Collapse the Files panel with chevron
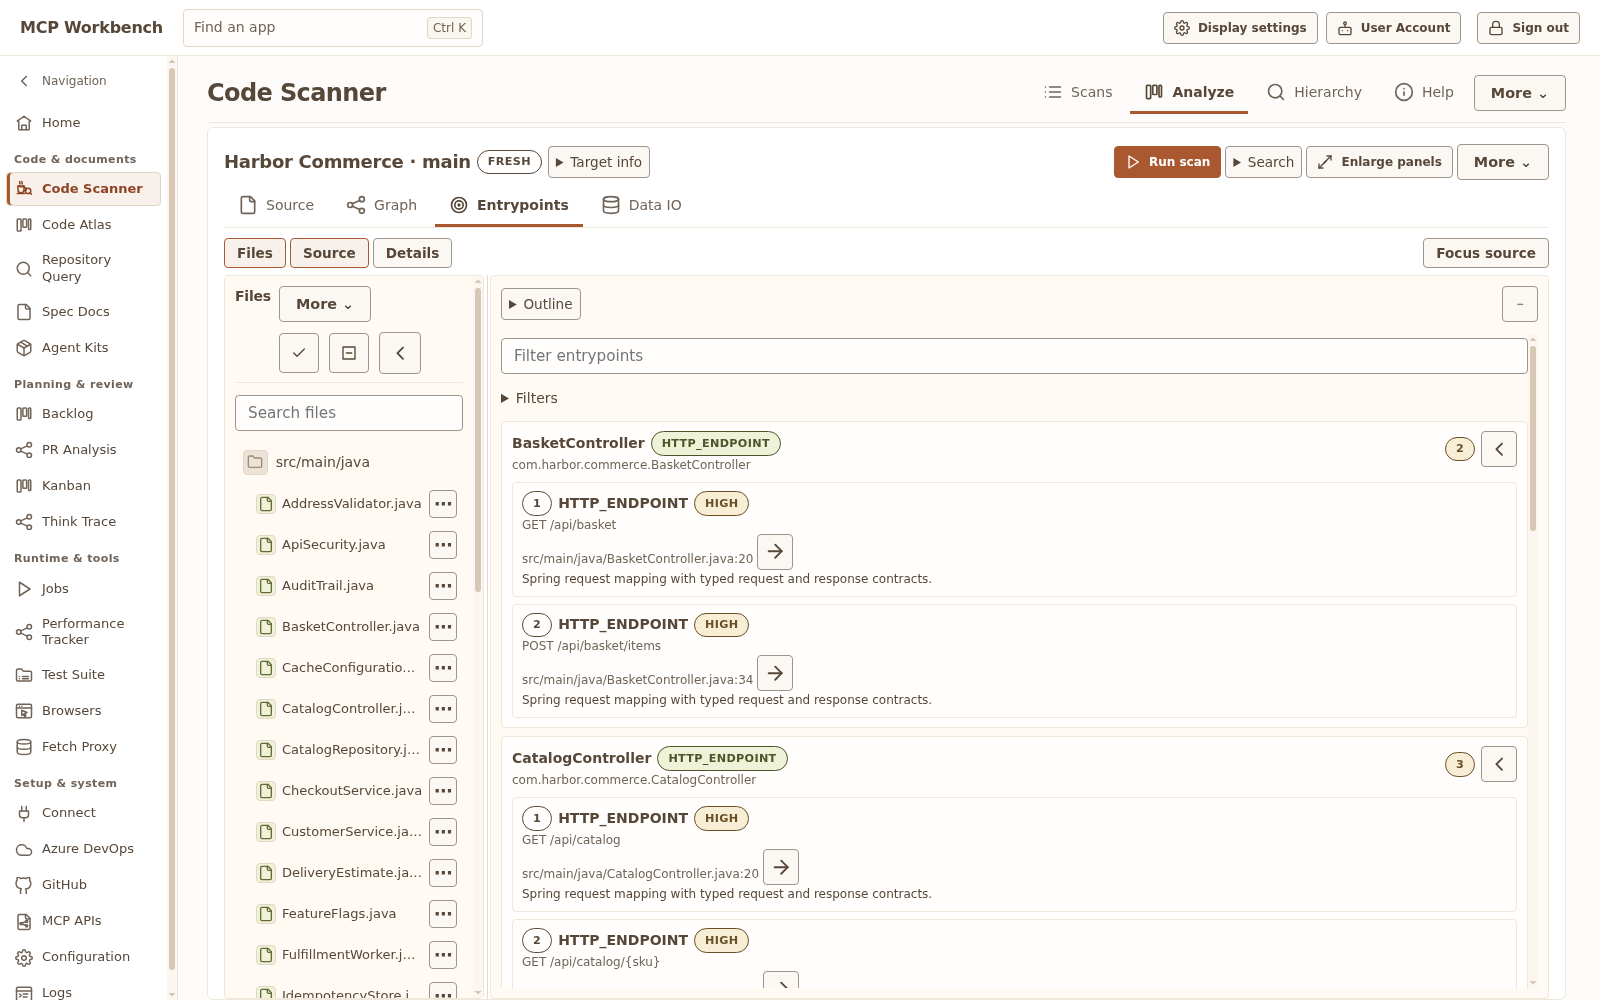 tap(400, 353)
